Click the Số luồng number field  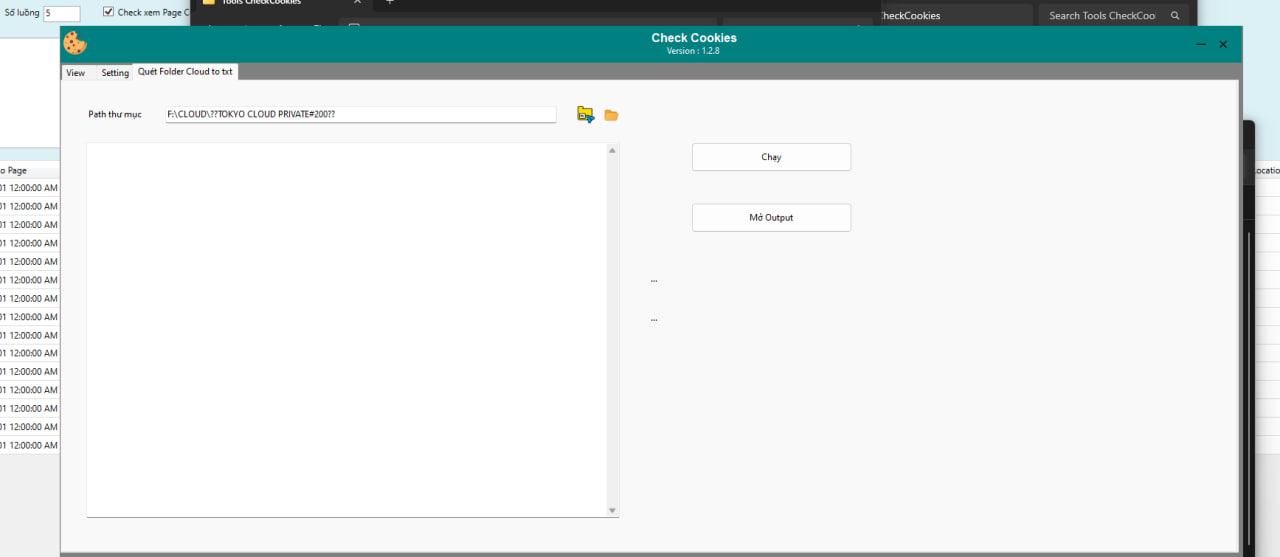(x=61, y=14)
